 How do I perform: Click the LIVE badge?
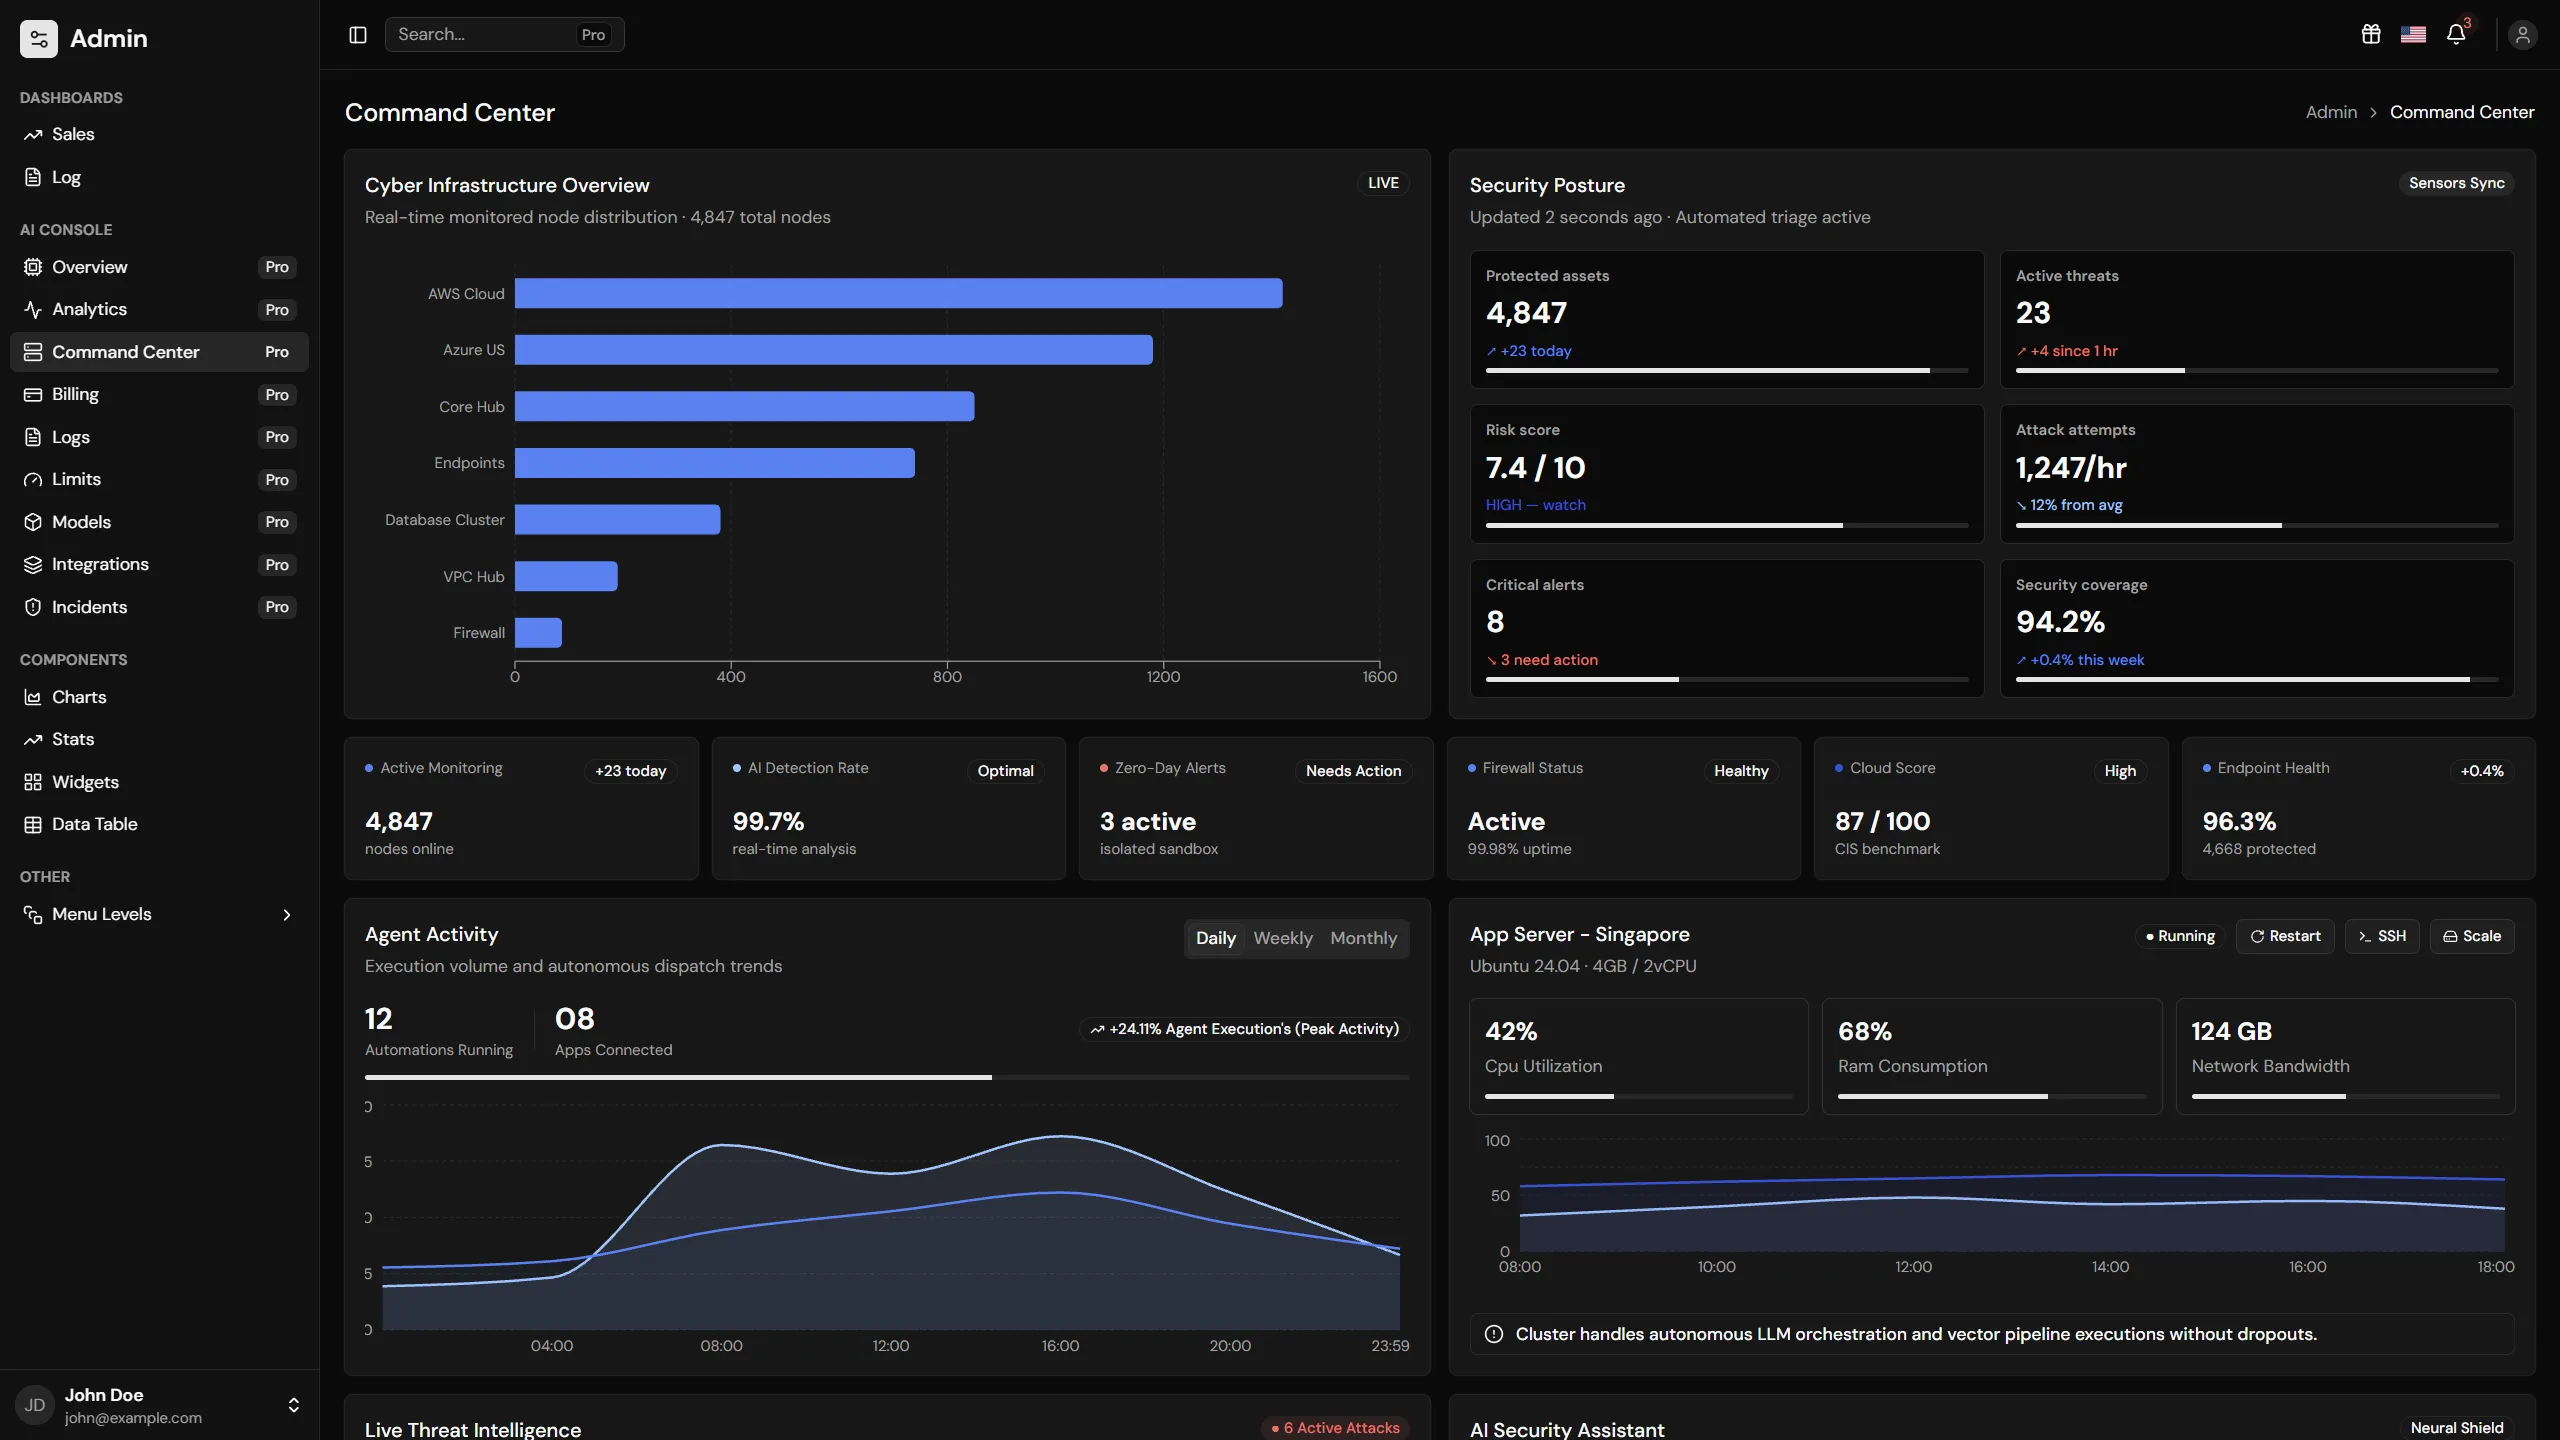tap(1383, 183)
